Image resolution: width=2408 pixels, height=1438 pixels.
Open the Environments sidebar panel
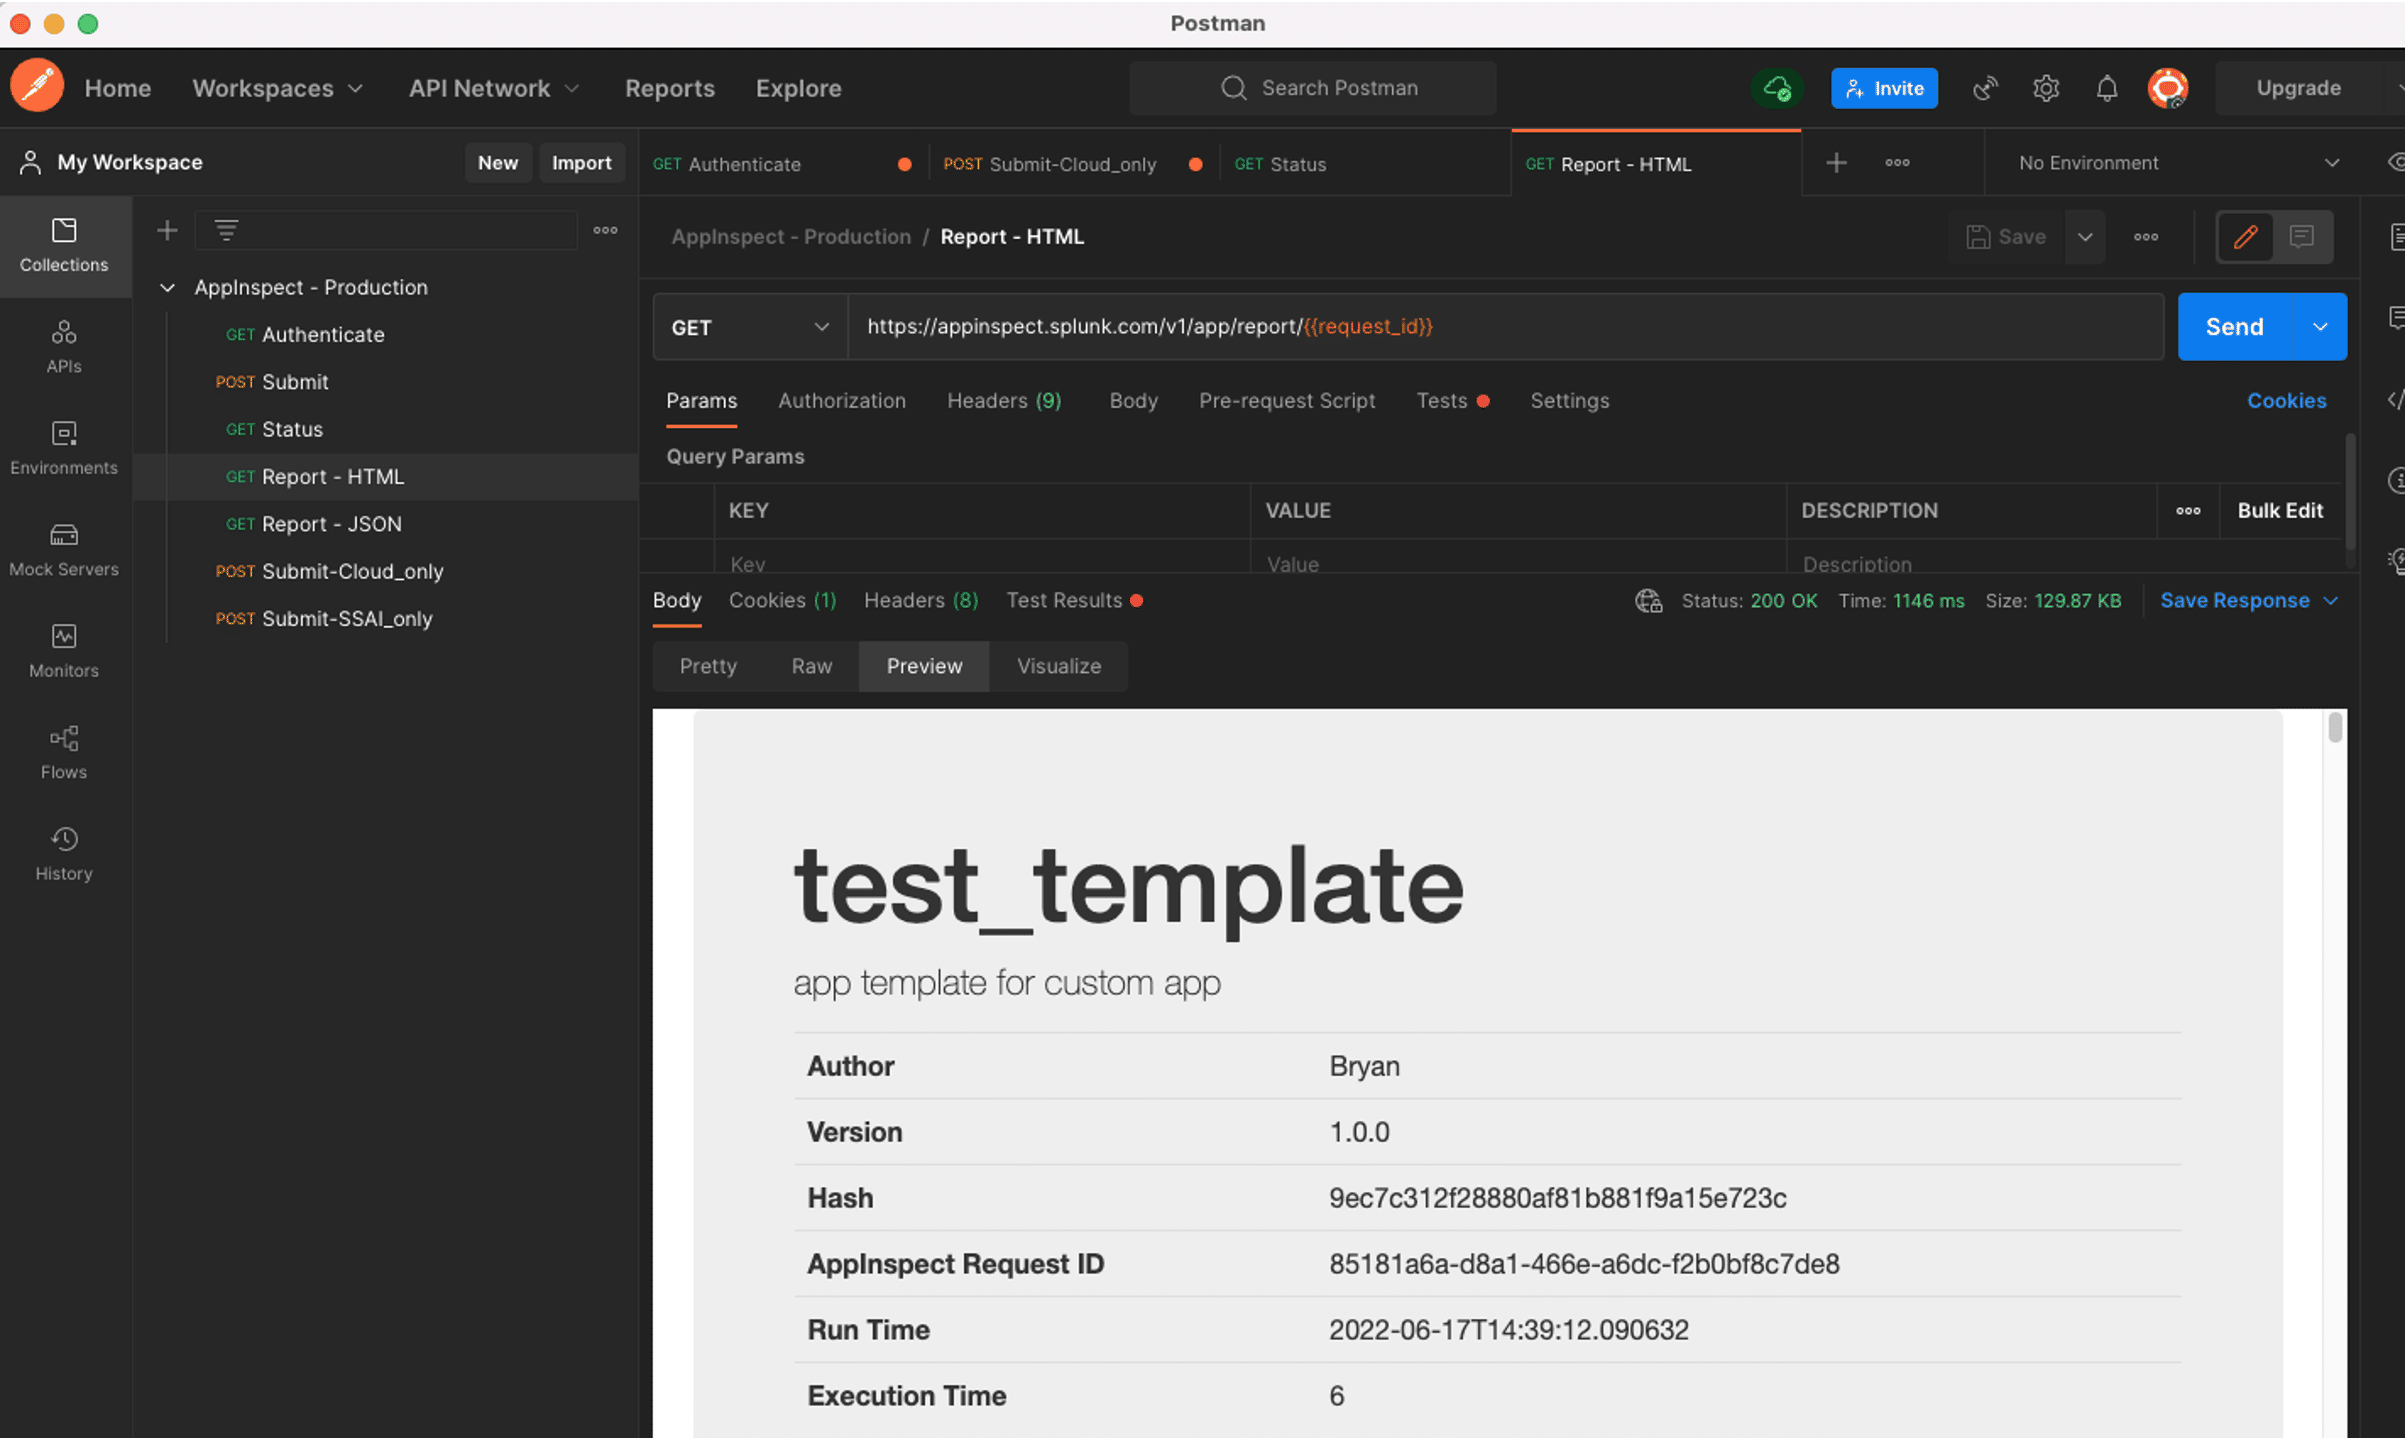[x=64, y=448]
